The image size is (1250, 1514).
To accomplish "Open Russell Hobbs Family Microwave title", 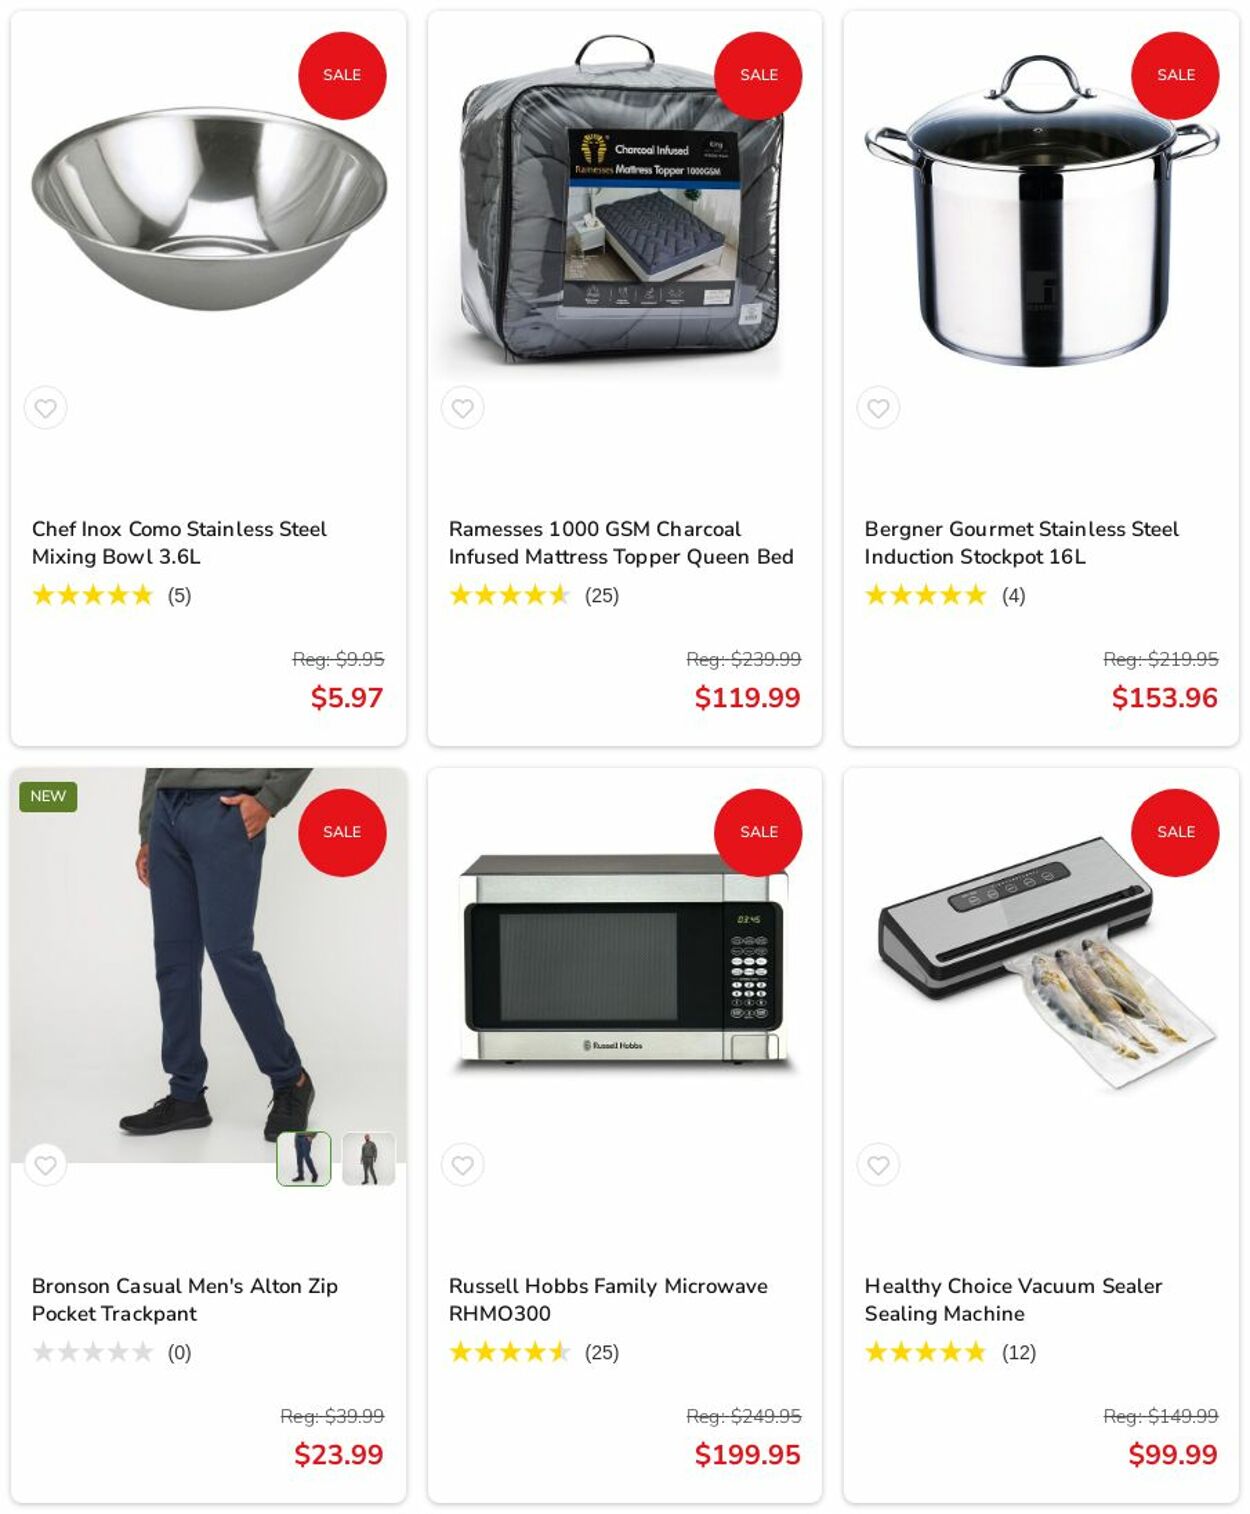I will (x=608, y=1300).
